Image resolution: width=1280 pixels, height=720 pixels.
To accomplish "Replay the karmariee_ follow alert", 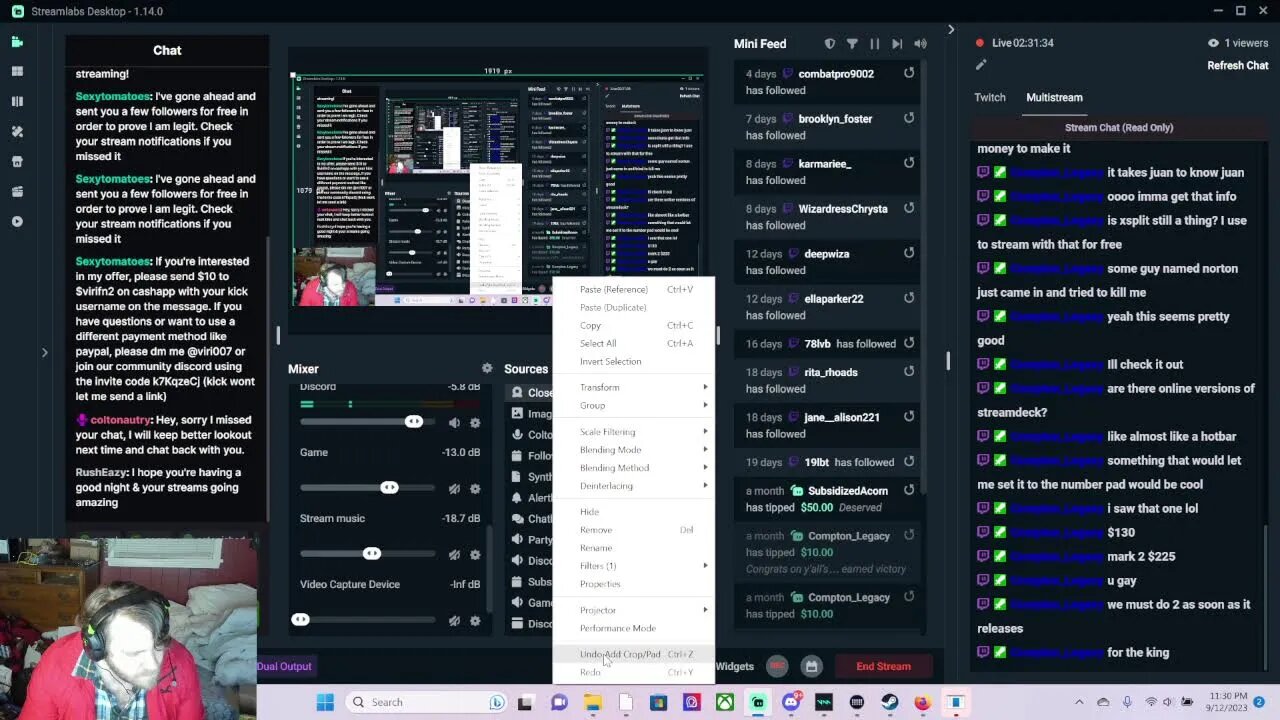I will pos(909,163).
